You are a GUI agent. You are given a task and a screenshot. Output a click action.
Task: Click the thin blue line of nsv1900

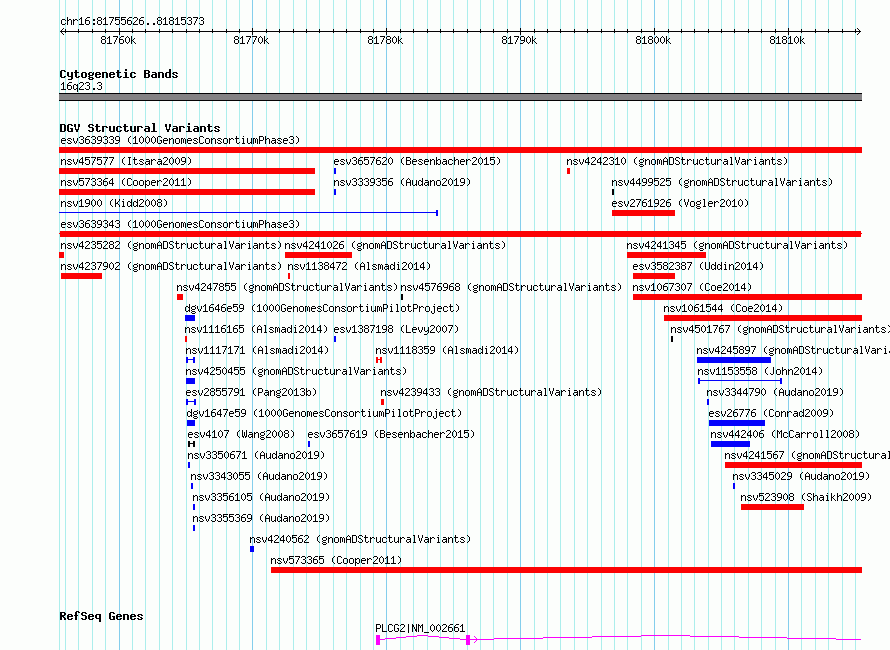coord(248,213)
